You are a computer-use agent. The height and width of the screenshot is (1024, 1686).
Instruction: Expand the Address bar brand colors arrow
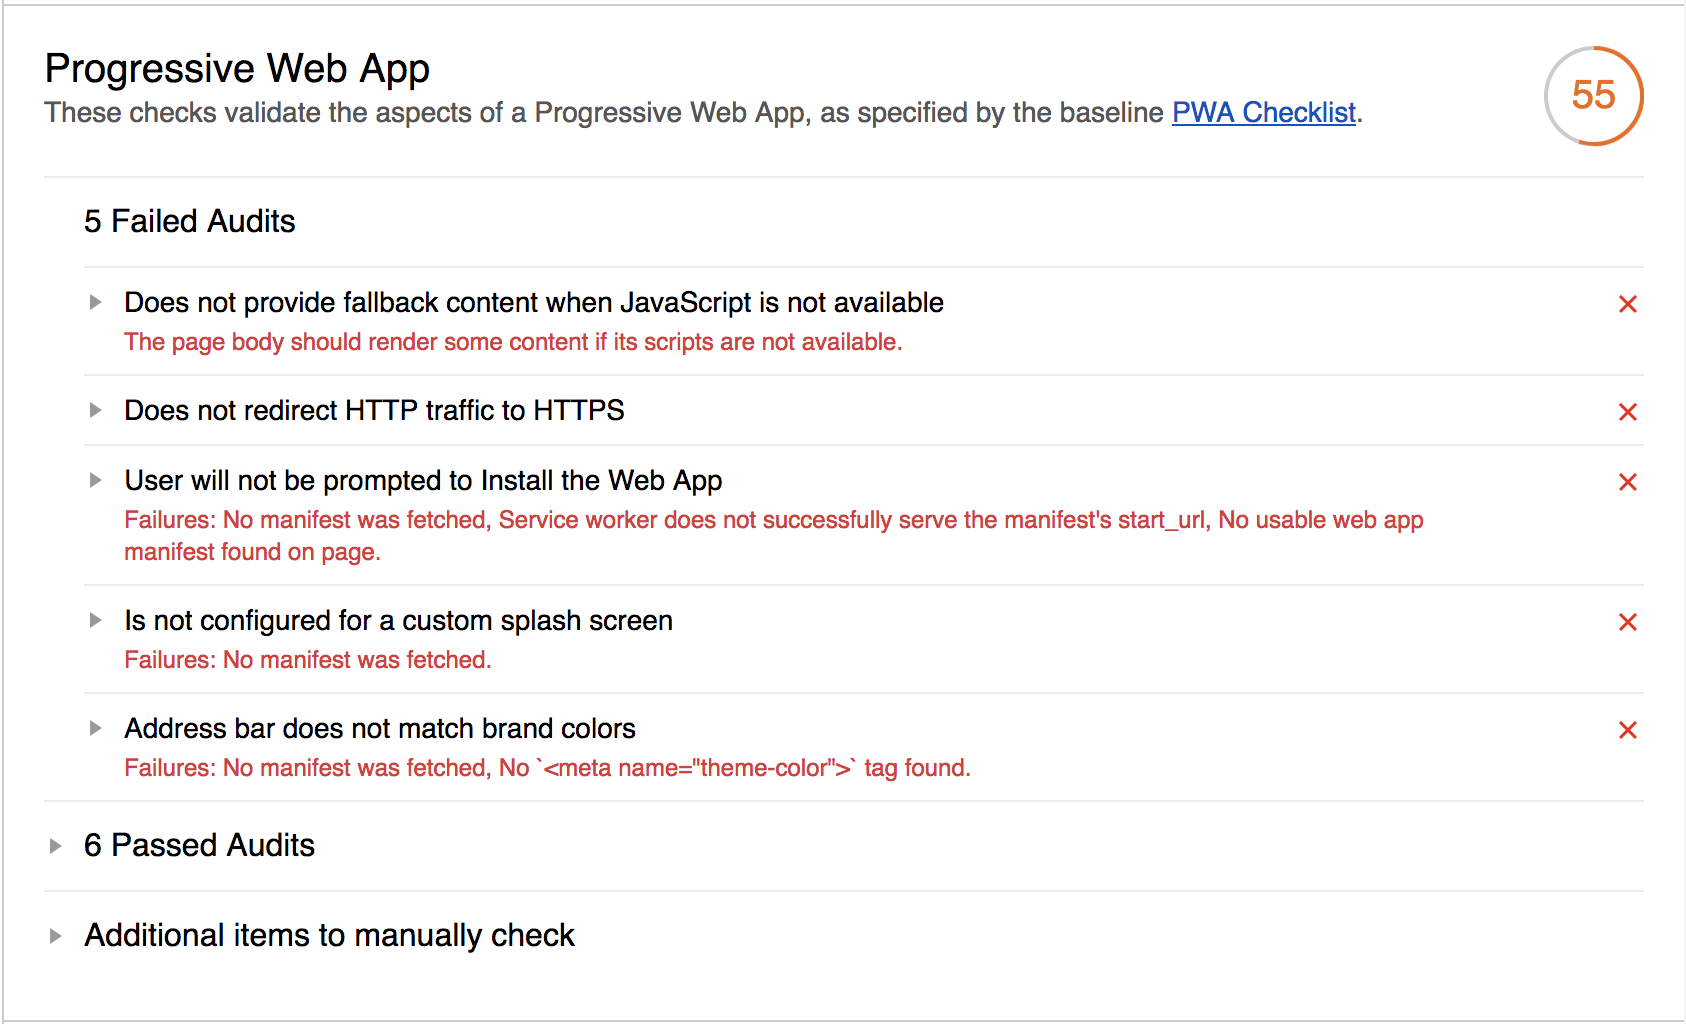95,728
